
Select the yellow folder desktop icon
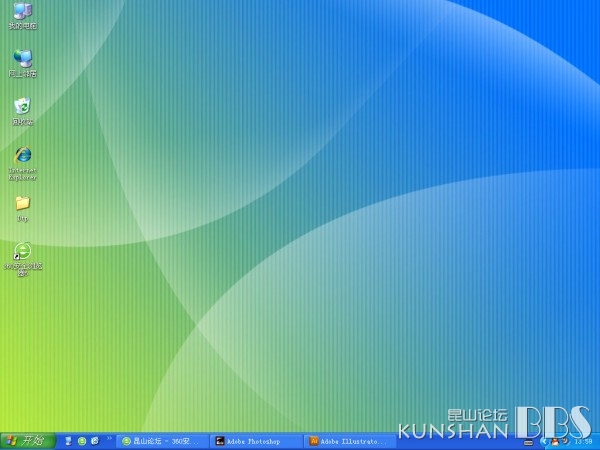point(23,209)
